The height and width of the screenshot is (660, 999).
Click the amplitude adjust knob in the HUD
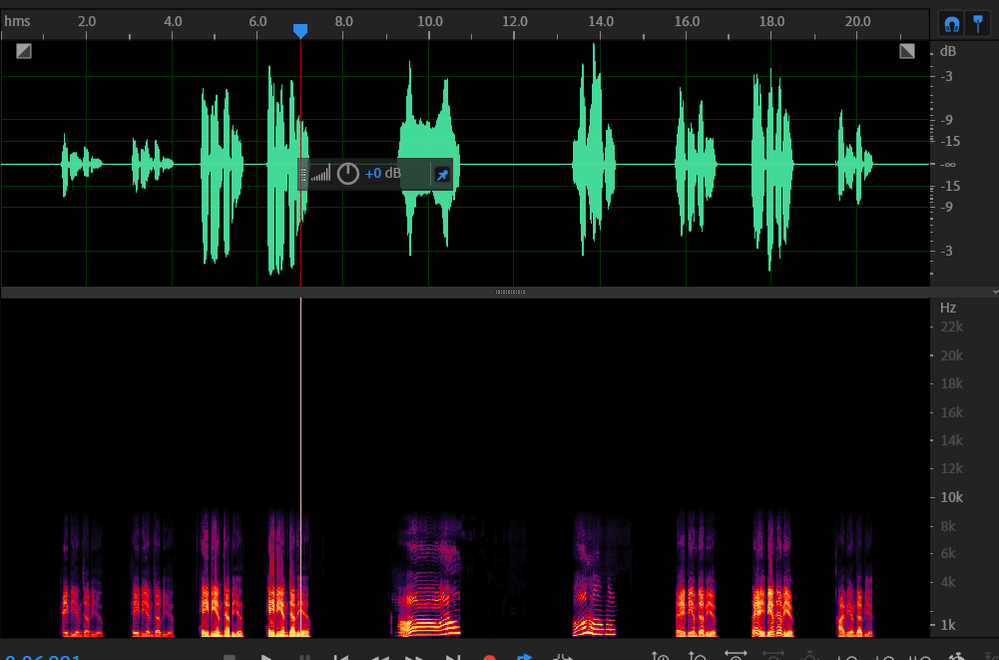coord(348,173)
